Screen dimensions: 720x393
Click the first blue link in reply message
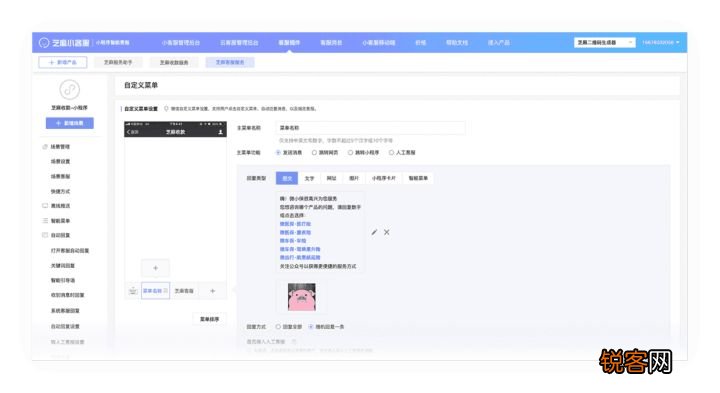(x=295, y=224)
